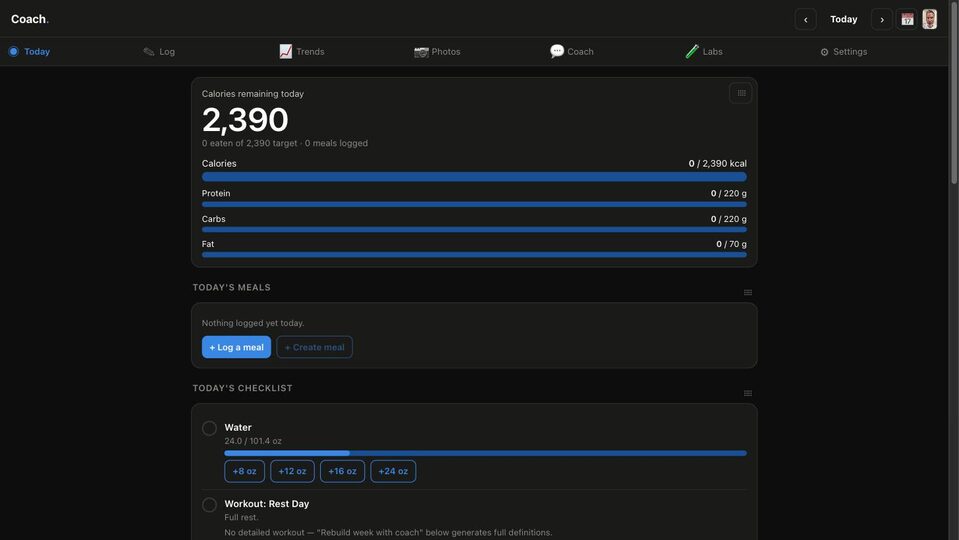Click the TODAY'S CHECKLIST heading
959x540 pixels.
pos(242,388)
